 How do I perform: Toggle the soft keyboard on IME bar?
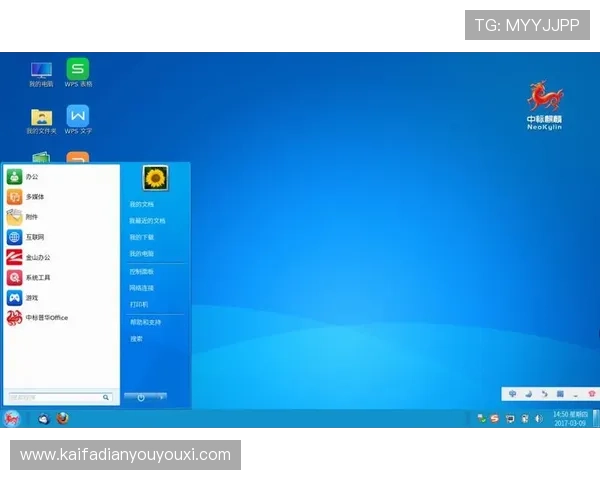coord(560,394)
